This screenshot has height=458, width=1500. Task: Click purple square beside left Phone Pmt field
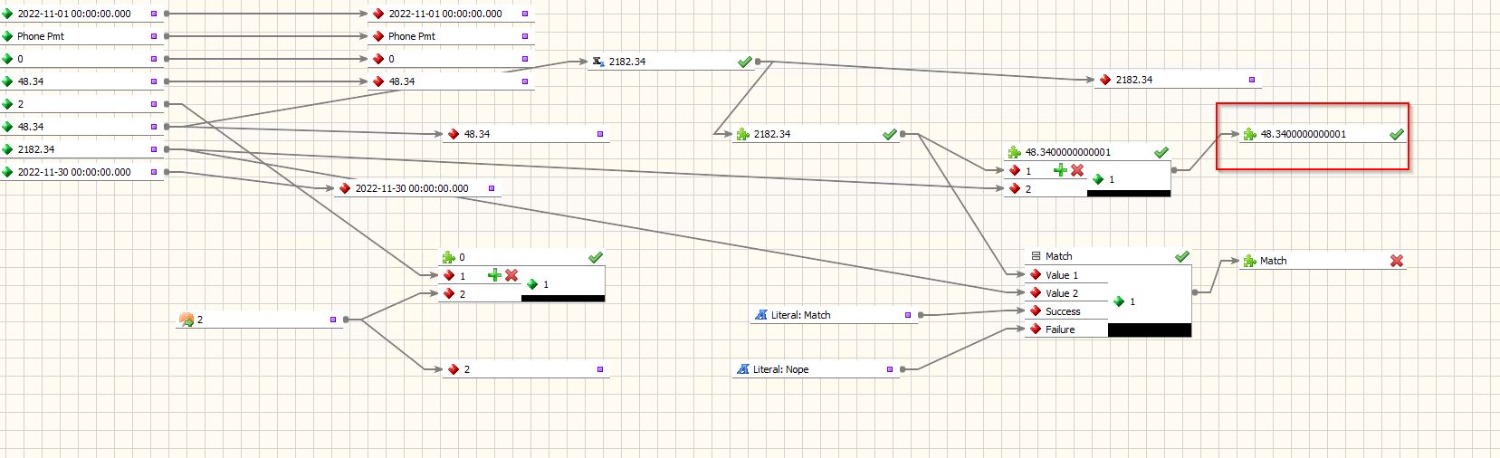click(153, 36)
